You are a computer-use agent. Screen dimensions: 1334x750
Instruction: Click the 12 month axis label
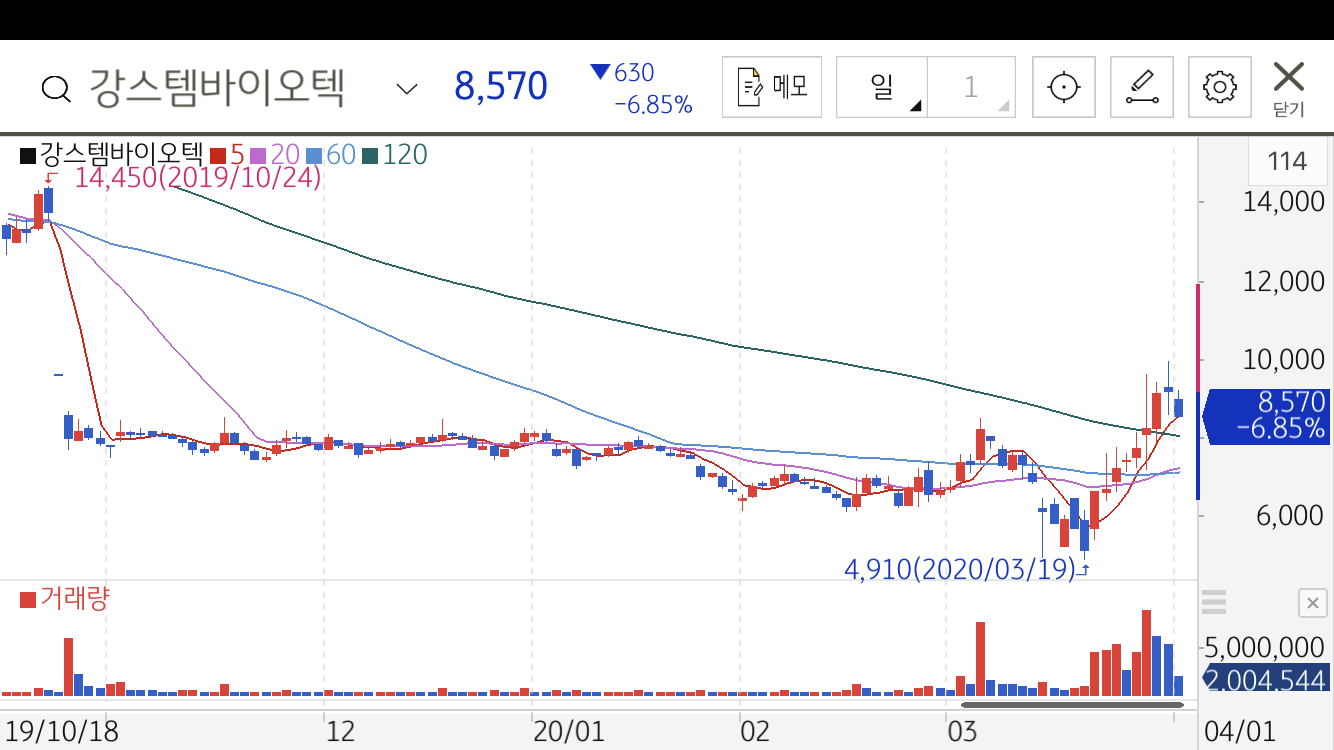(x=341, y=731)
